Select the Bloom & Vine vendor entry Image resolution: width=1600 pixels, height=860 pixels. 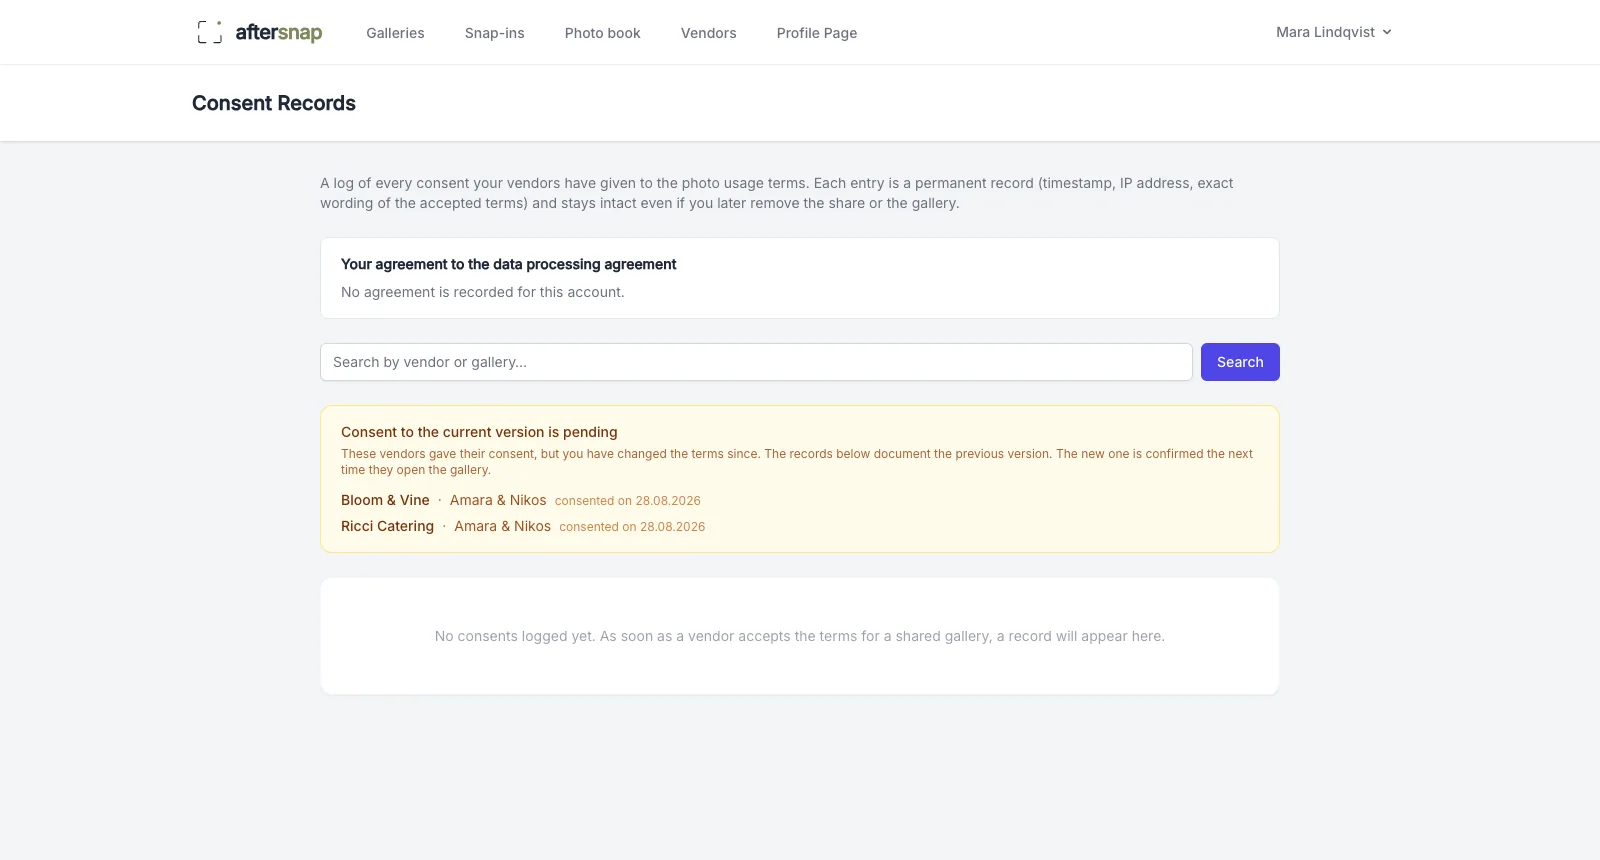(385, 500)
